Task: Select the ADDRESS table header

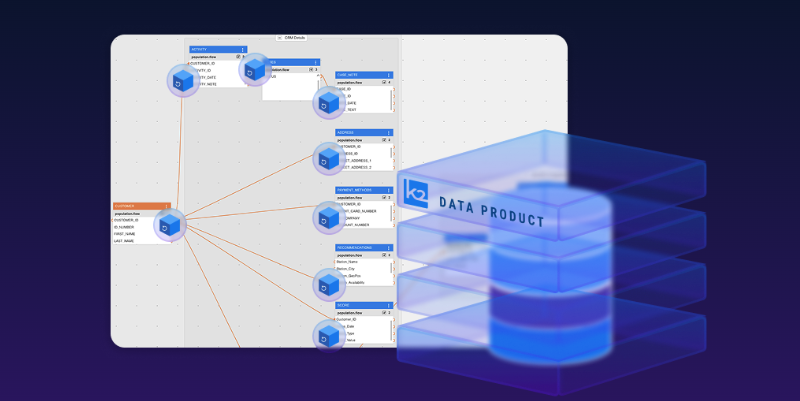Action: pyautogui.click(x=364, y=133)
